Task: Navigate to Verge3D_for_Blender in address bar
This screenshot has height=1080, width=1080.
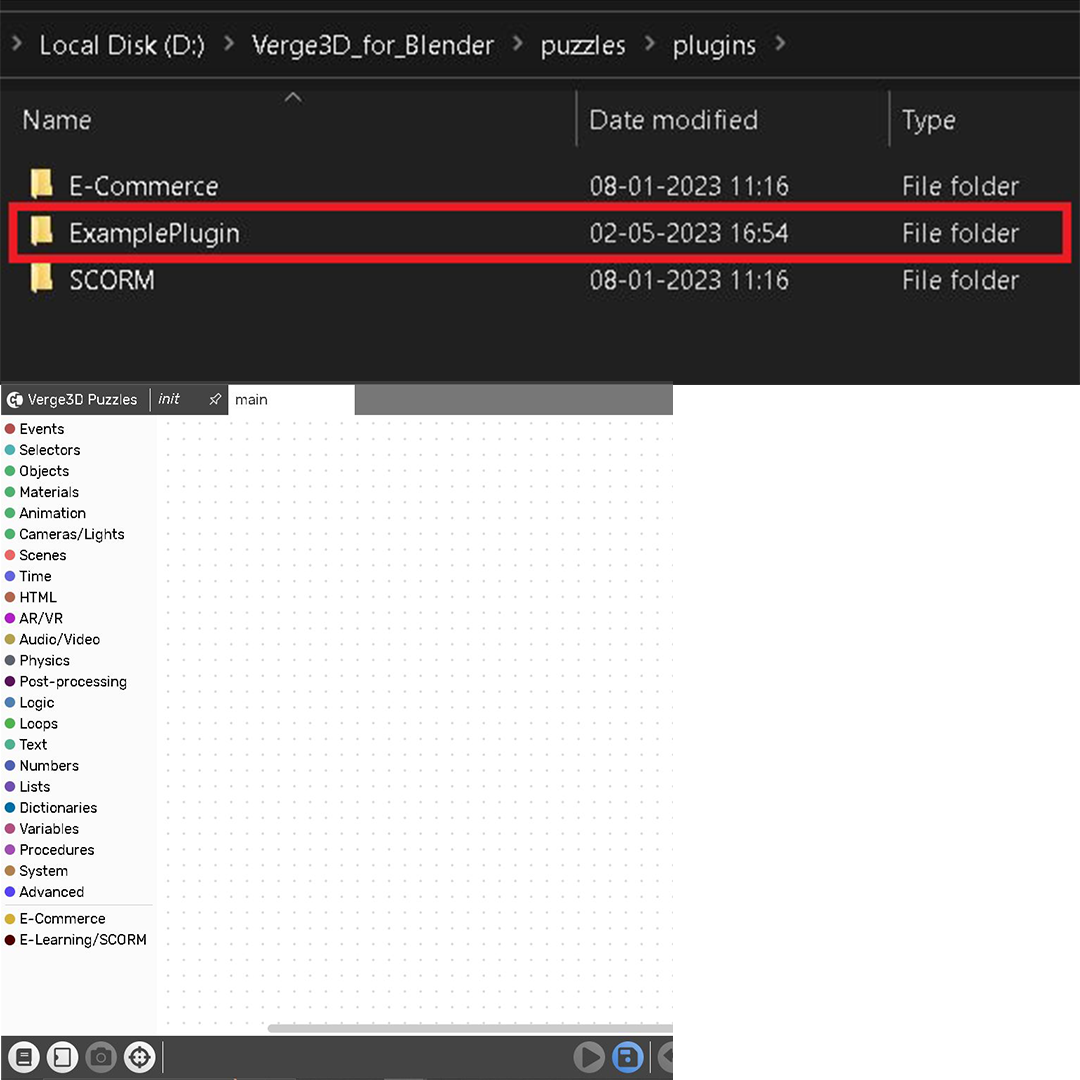Action: pos(373,45)
